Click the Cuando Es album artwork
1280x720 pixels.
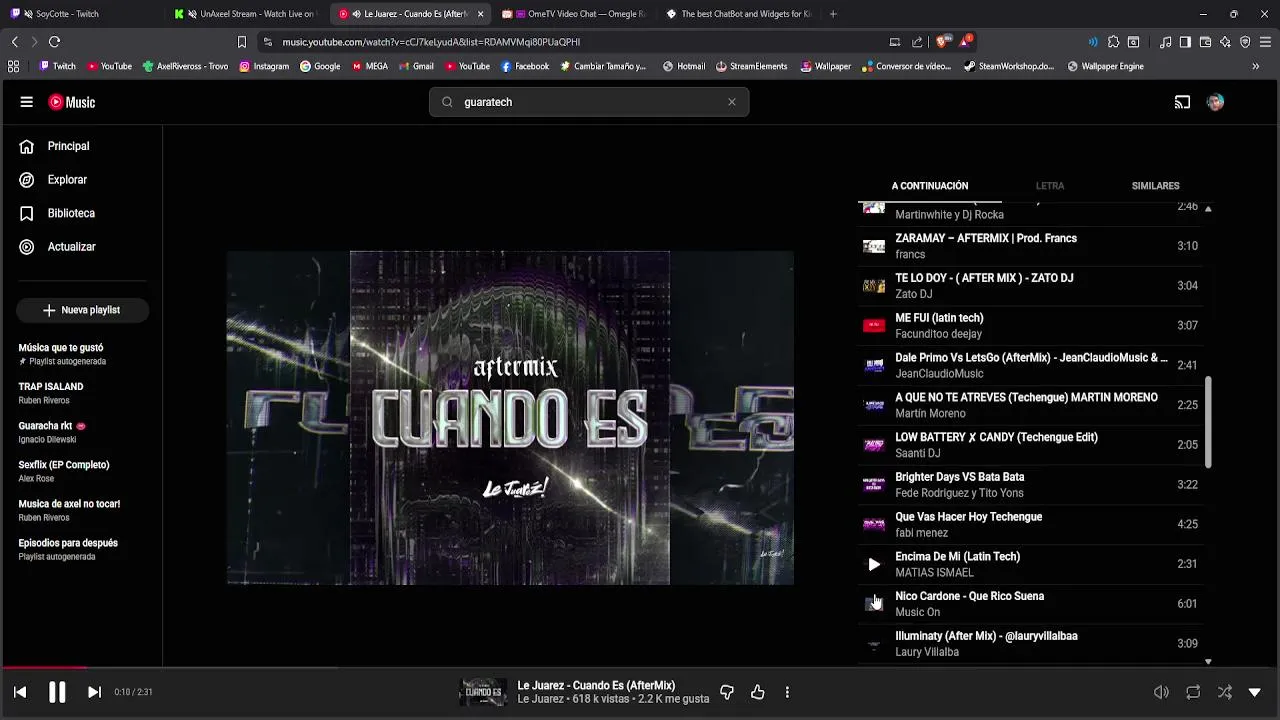pyautogui.click(x=510, y=418)
